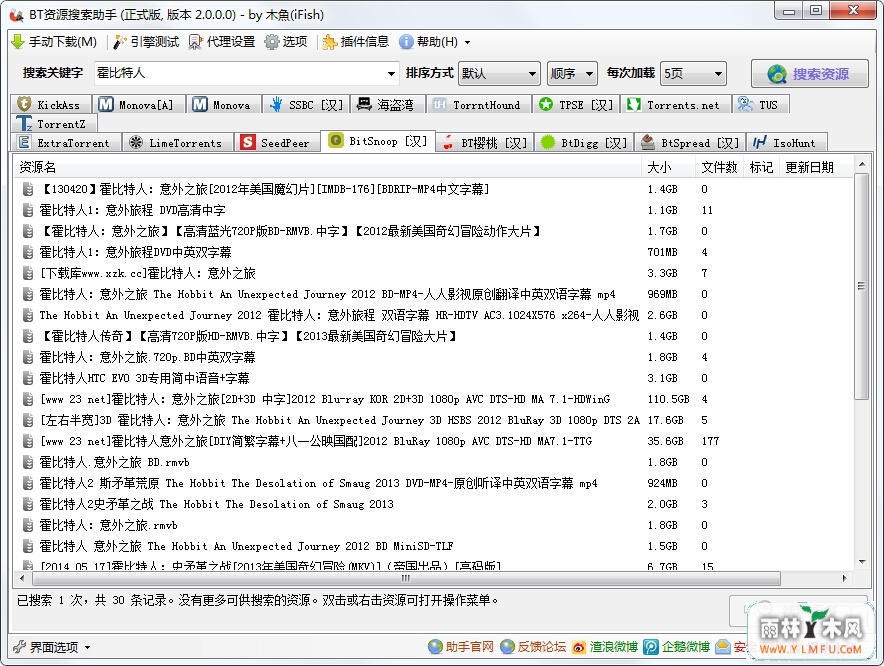Sort by the 文件数 column header
Screen dimensions: 884x666
coord(719,167)
